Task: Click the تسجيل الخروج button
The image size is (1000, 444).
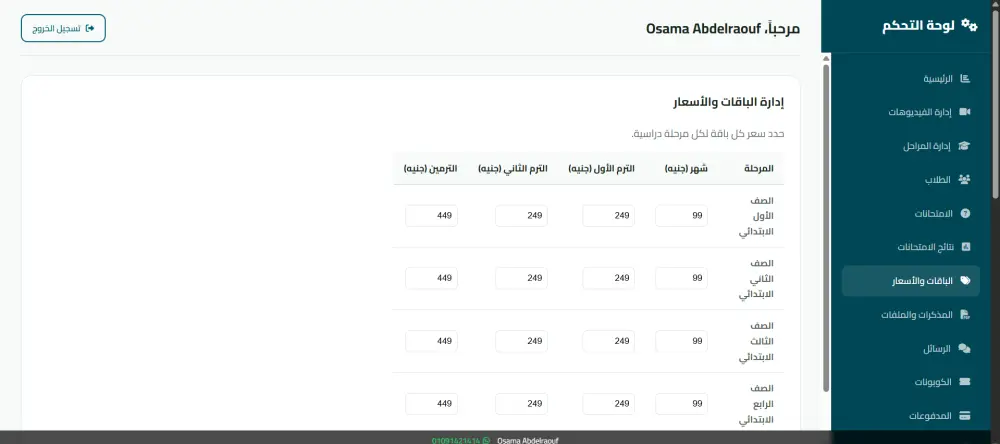Action: click(x=63, y=29)
